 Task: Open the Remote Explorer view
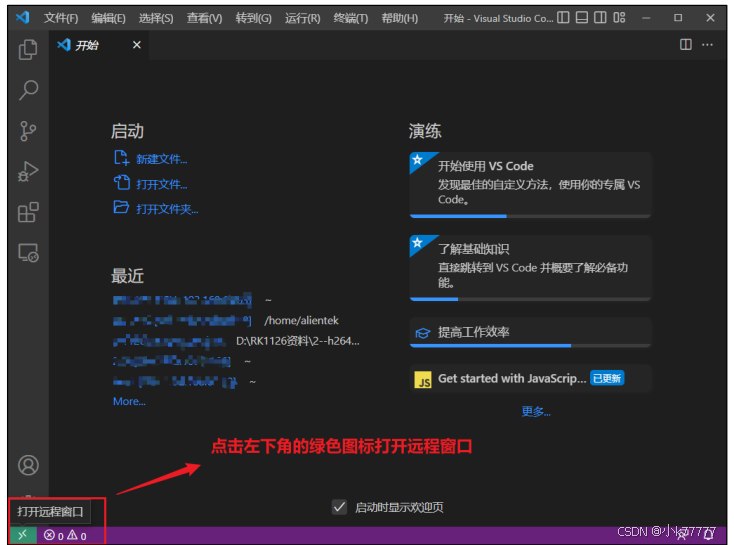coord(28,253)
